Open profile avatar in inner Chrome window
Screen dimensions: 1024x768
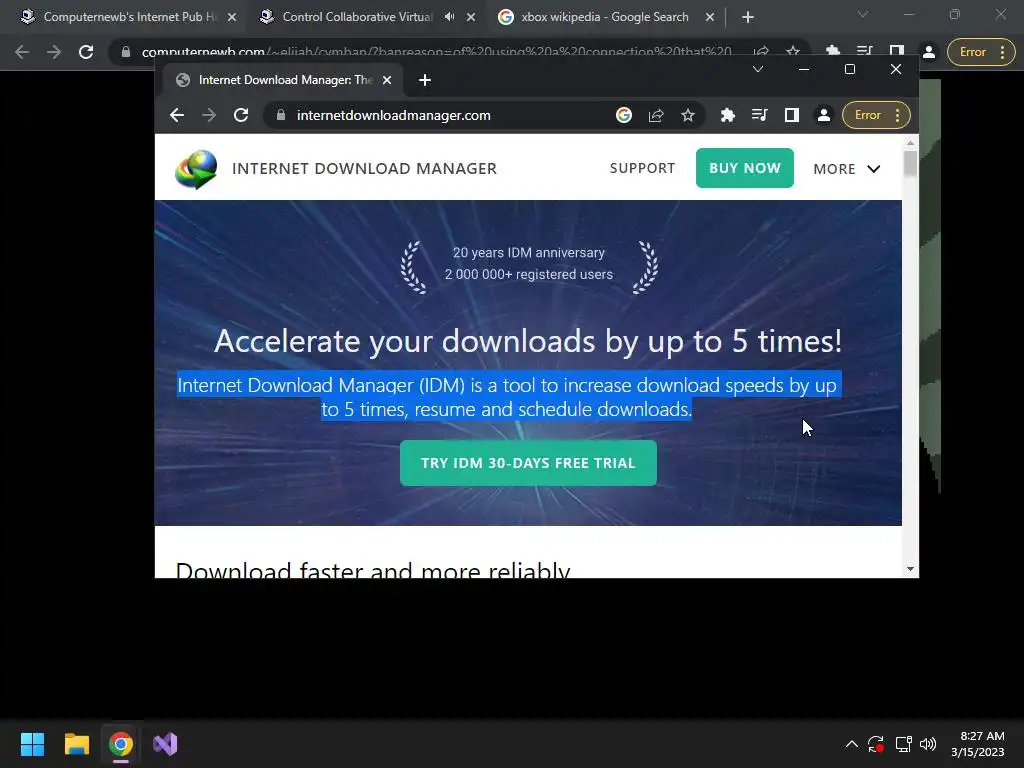(824, 116)
